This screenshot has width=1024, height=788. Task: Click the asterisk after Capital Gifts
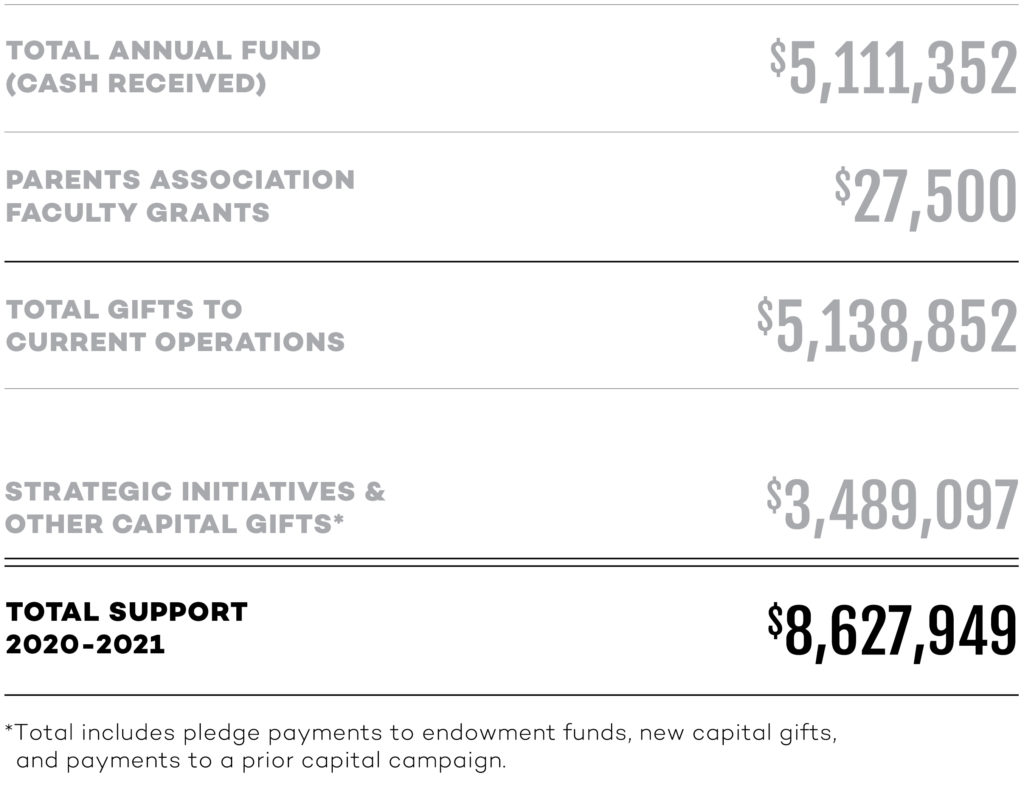click(x=338, y=518)
